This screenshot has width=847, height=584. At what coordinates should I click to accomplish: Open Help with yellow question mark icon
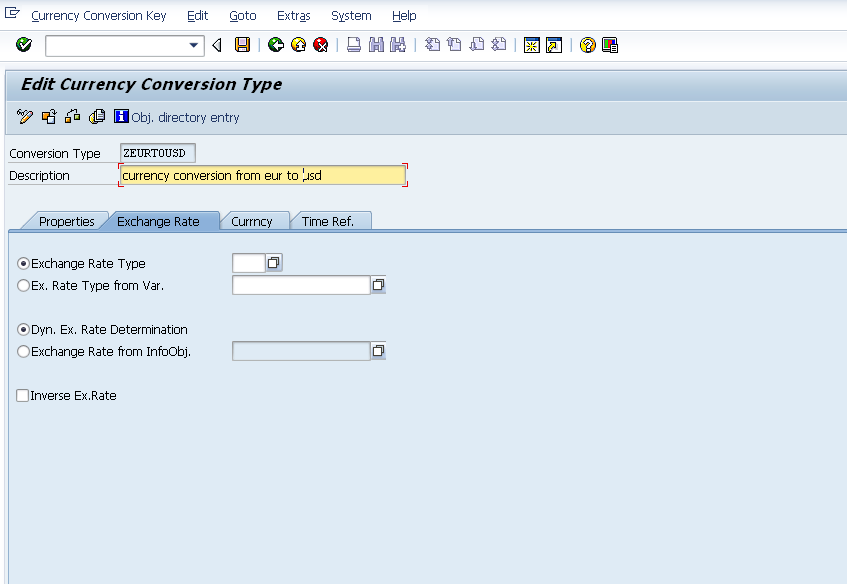[587, 45]
